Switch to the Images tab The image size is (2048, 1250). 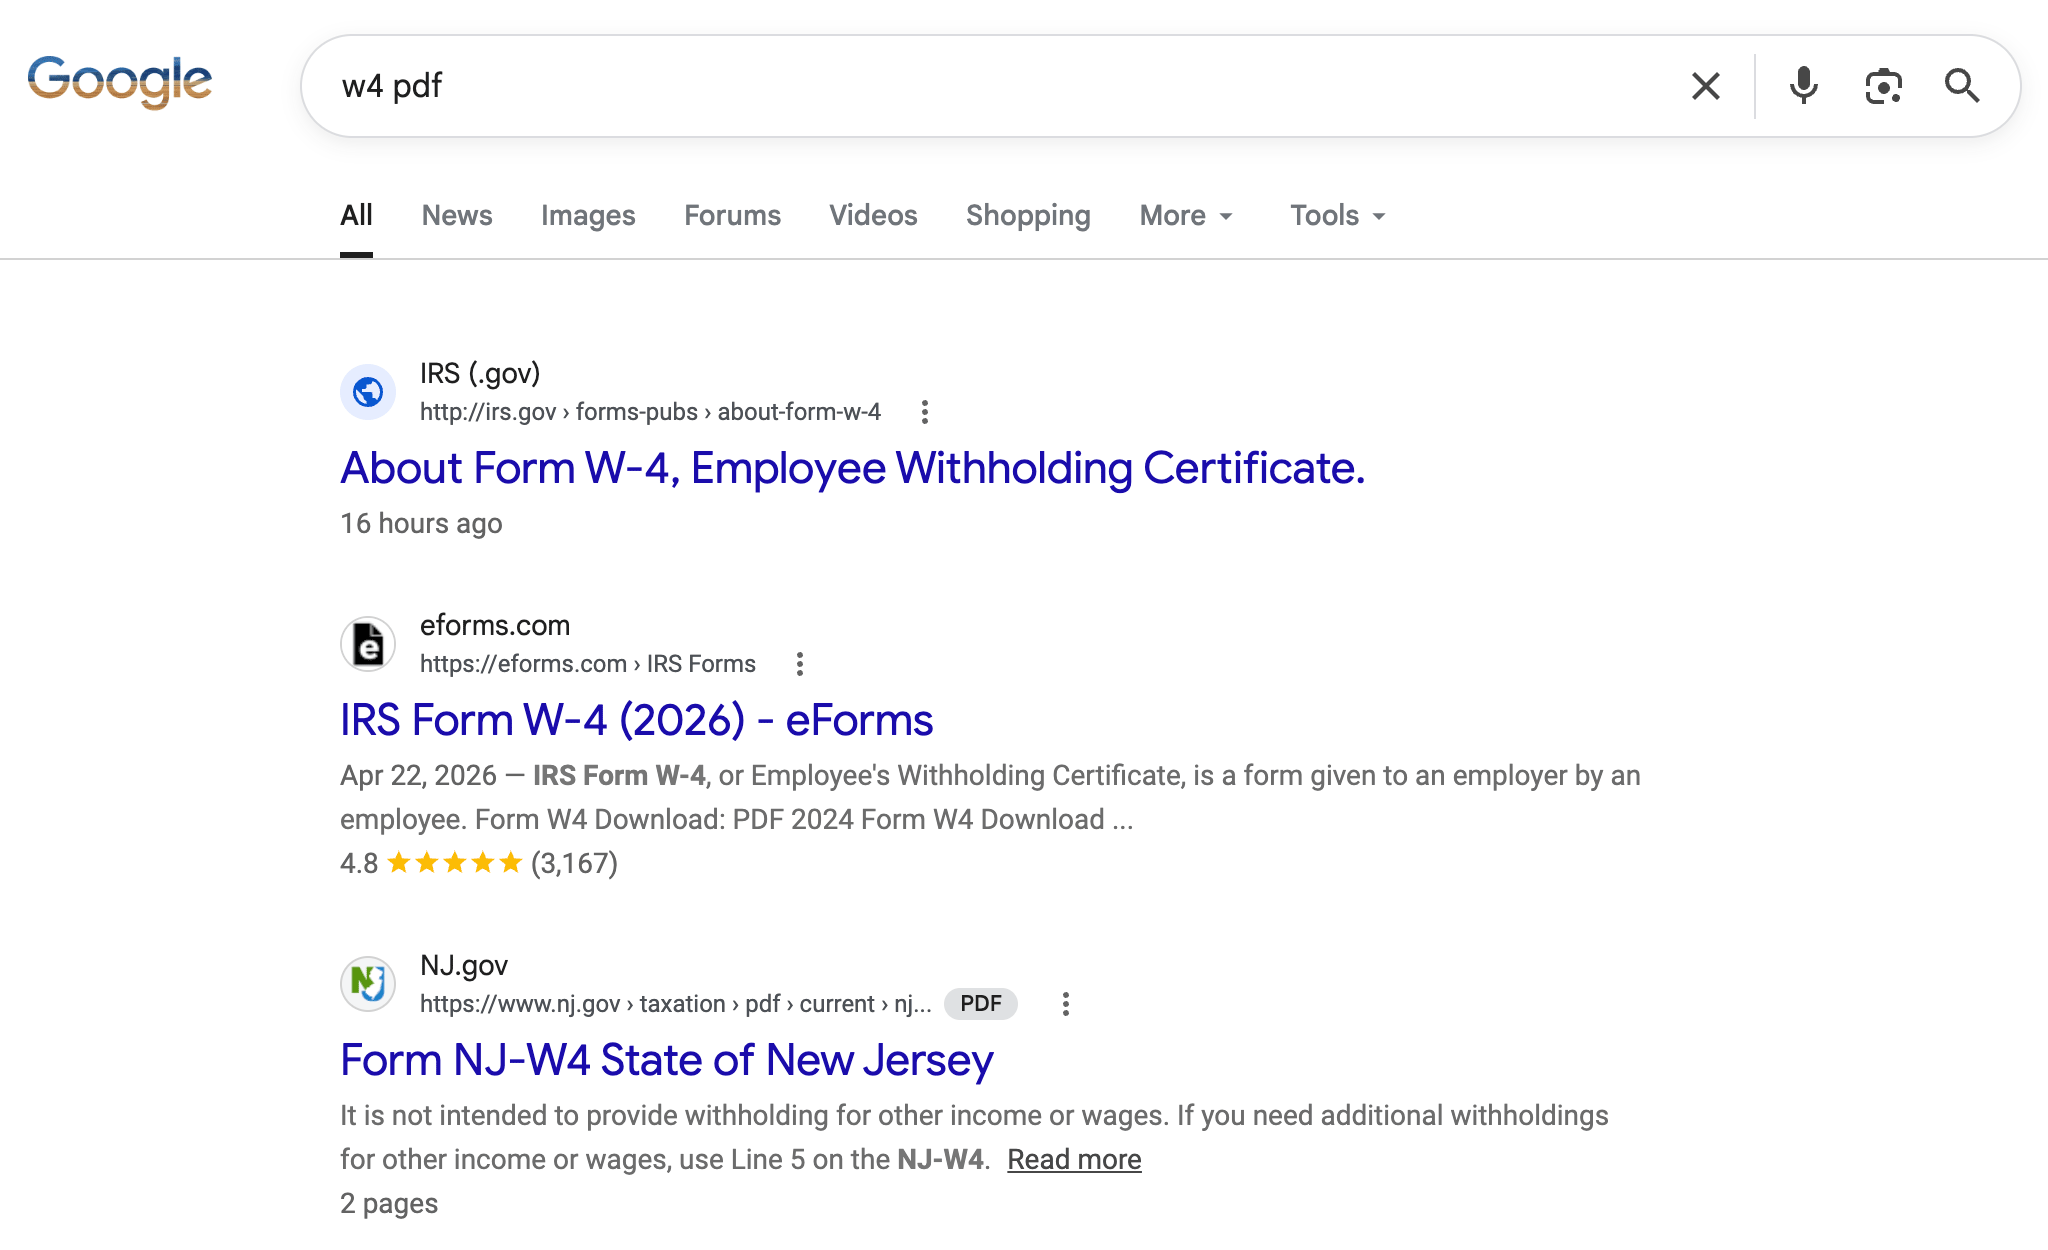(588, 216)
